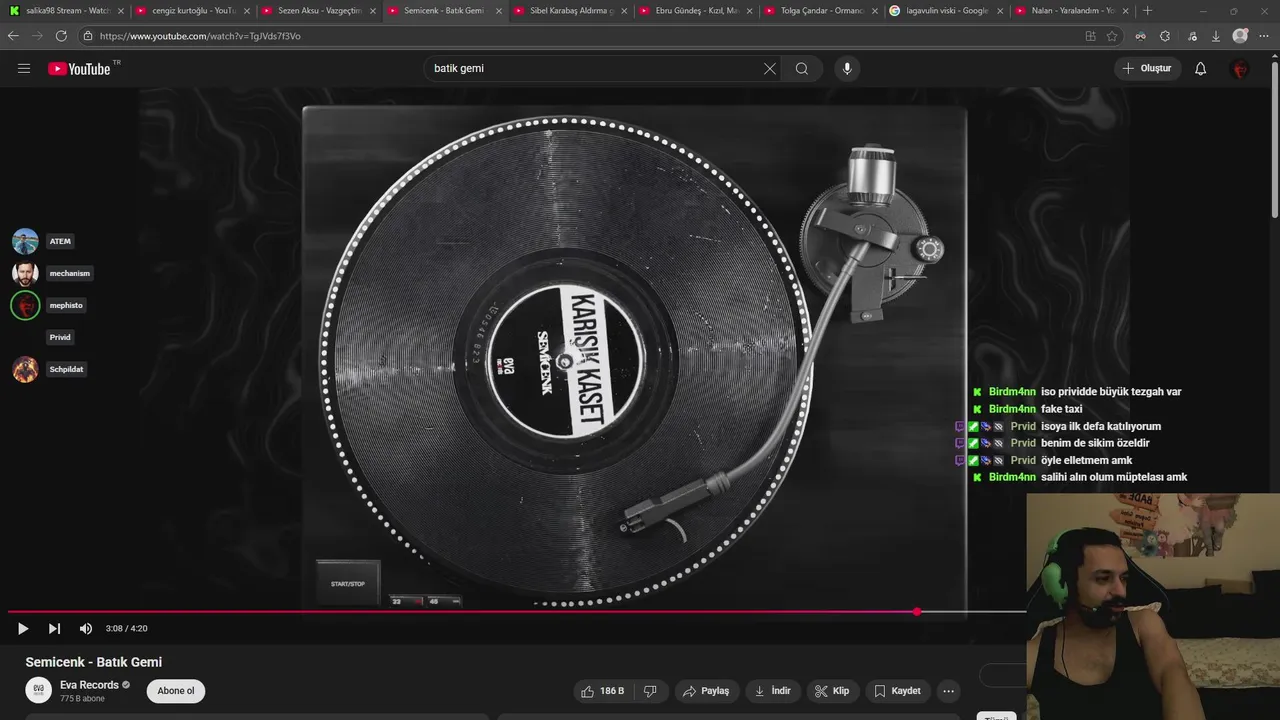
Task: Click the video title Semicenk - Batık Gemi
Action: click(94, 662)
